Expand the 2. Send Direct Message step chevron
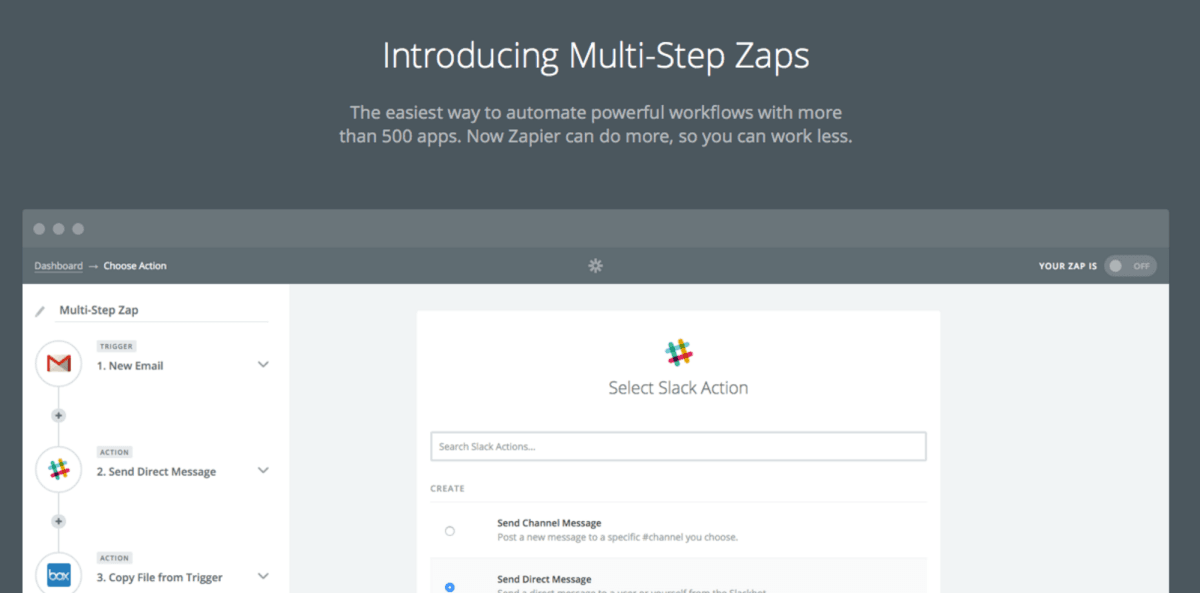Screen dimensions: 1200x593 (263, 470)
